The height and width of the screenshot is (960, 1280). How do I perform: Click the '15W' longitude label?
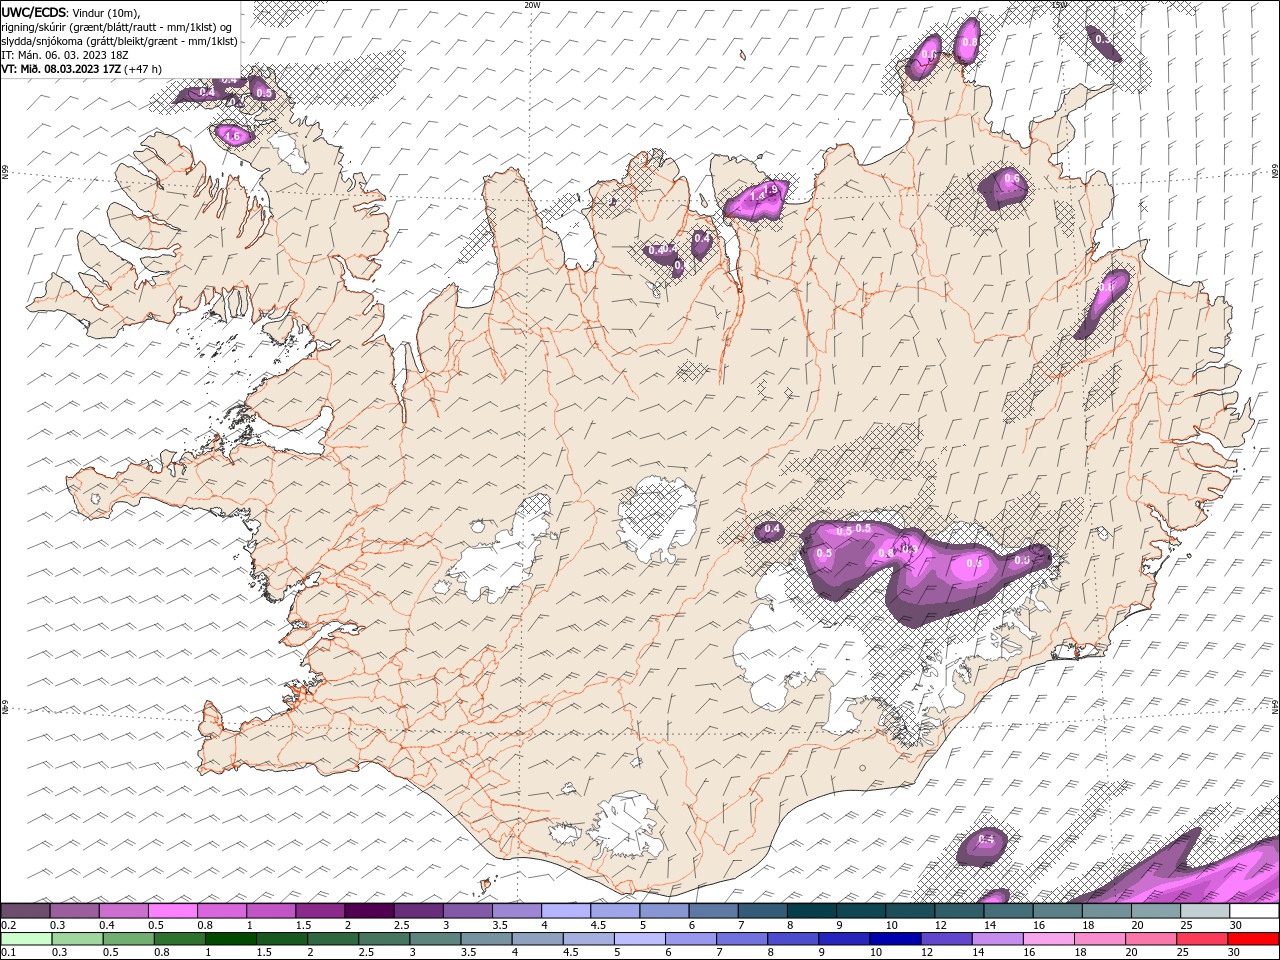[x=1059, y=4]
